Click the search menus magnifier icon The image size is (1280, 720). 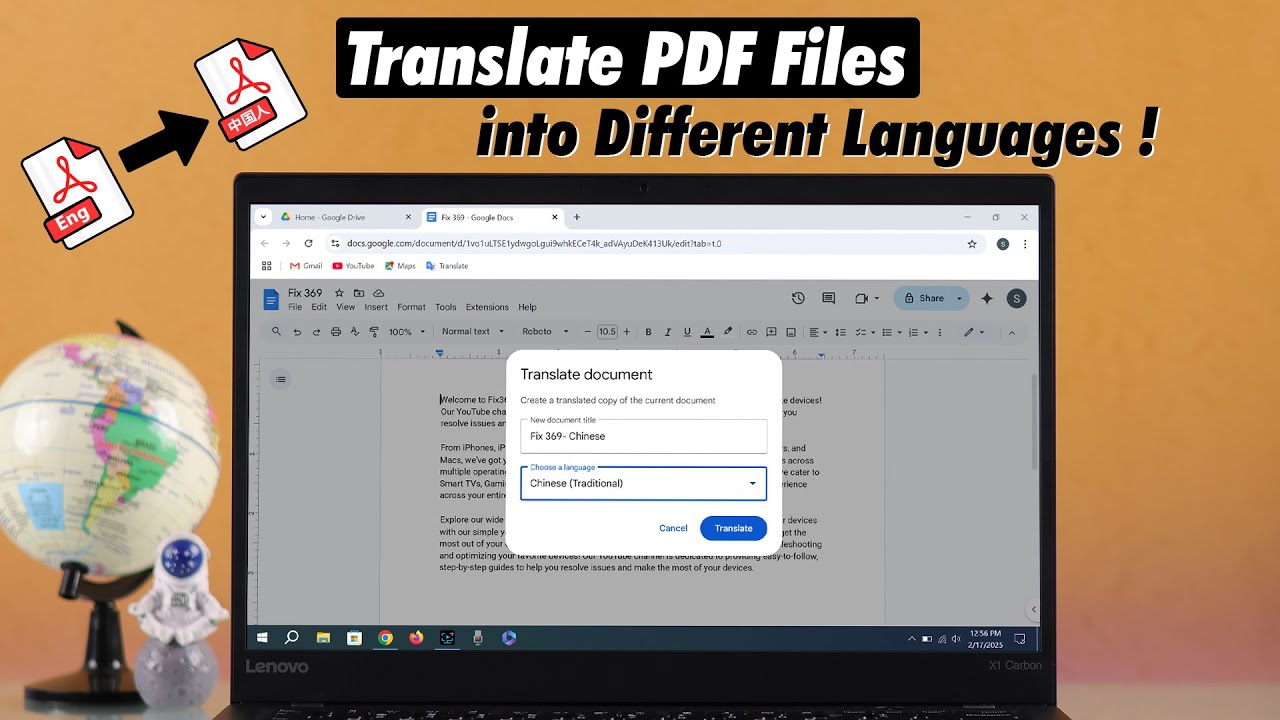(277, 332)
